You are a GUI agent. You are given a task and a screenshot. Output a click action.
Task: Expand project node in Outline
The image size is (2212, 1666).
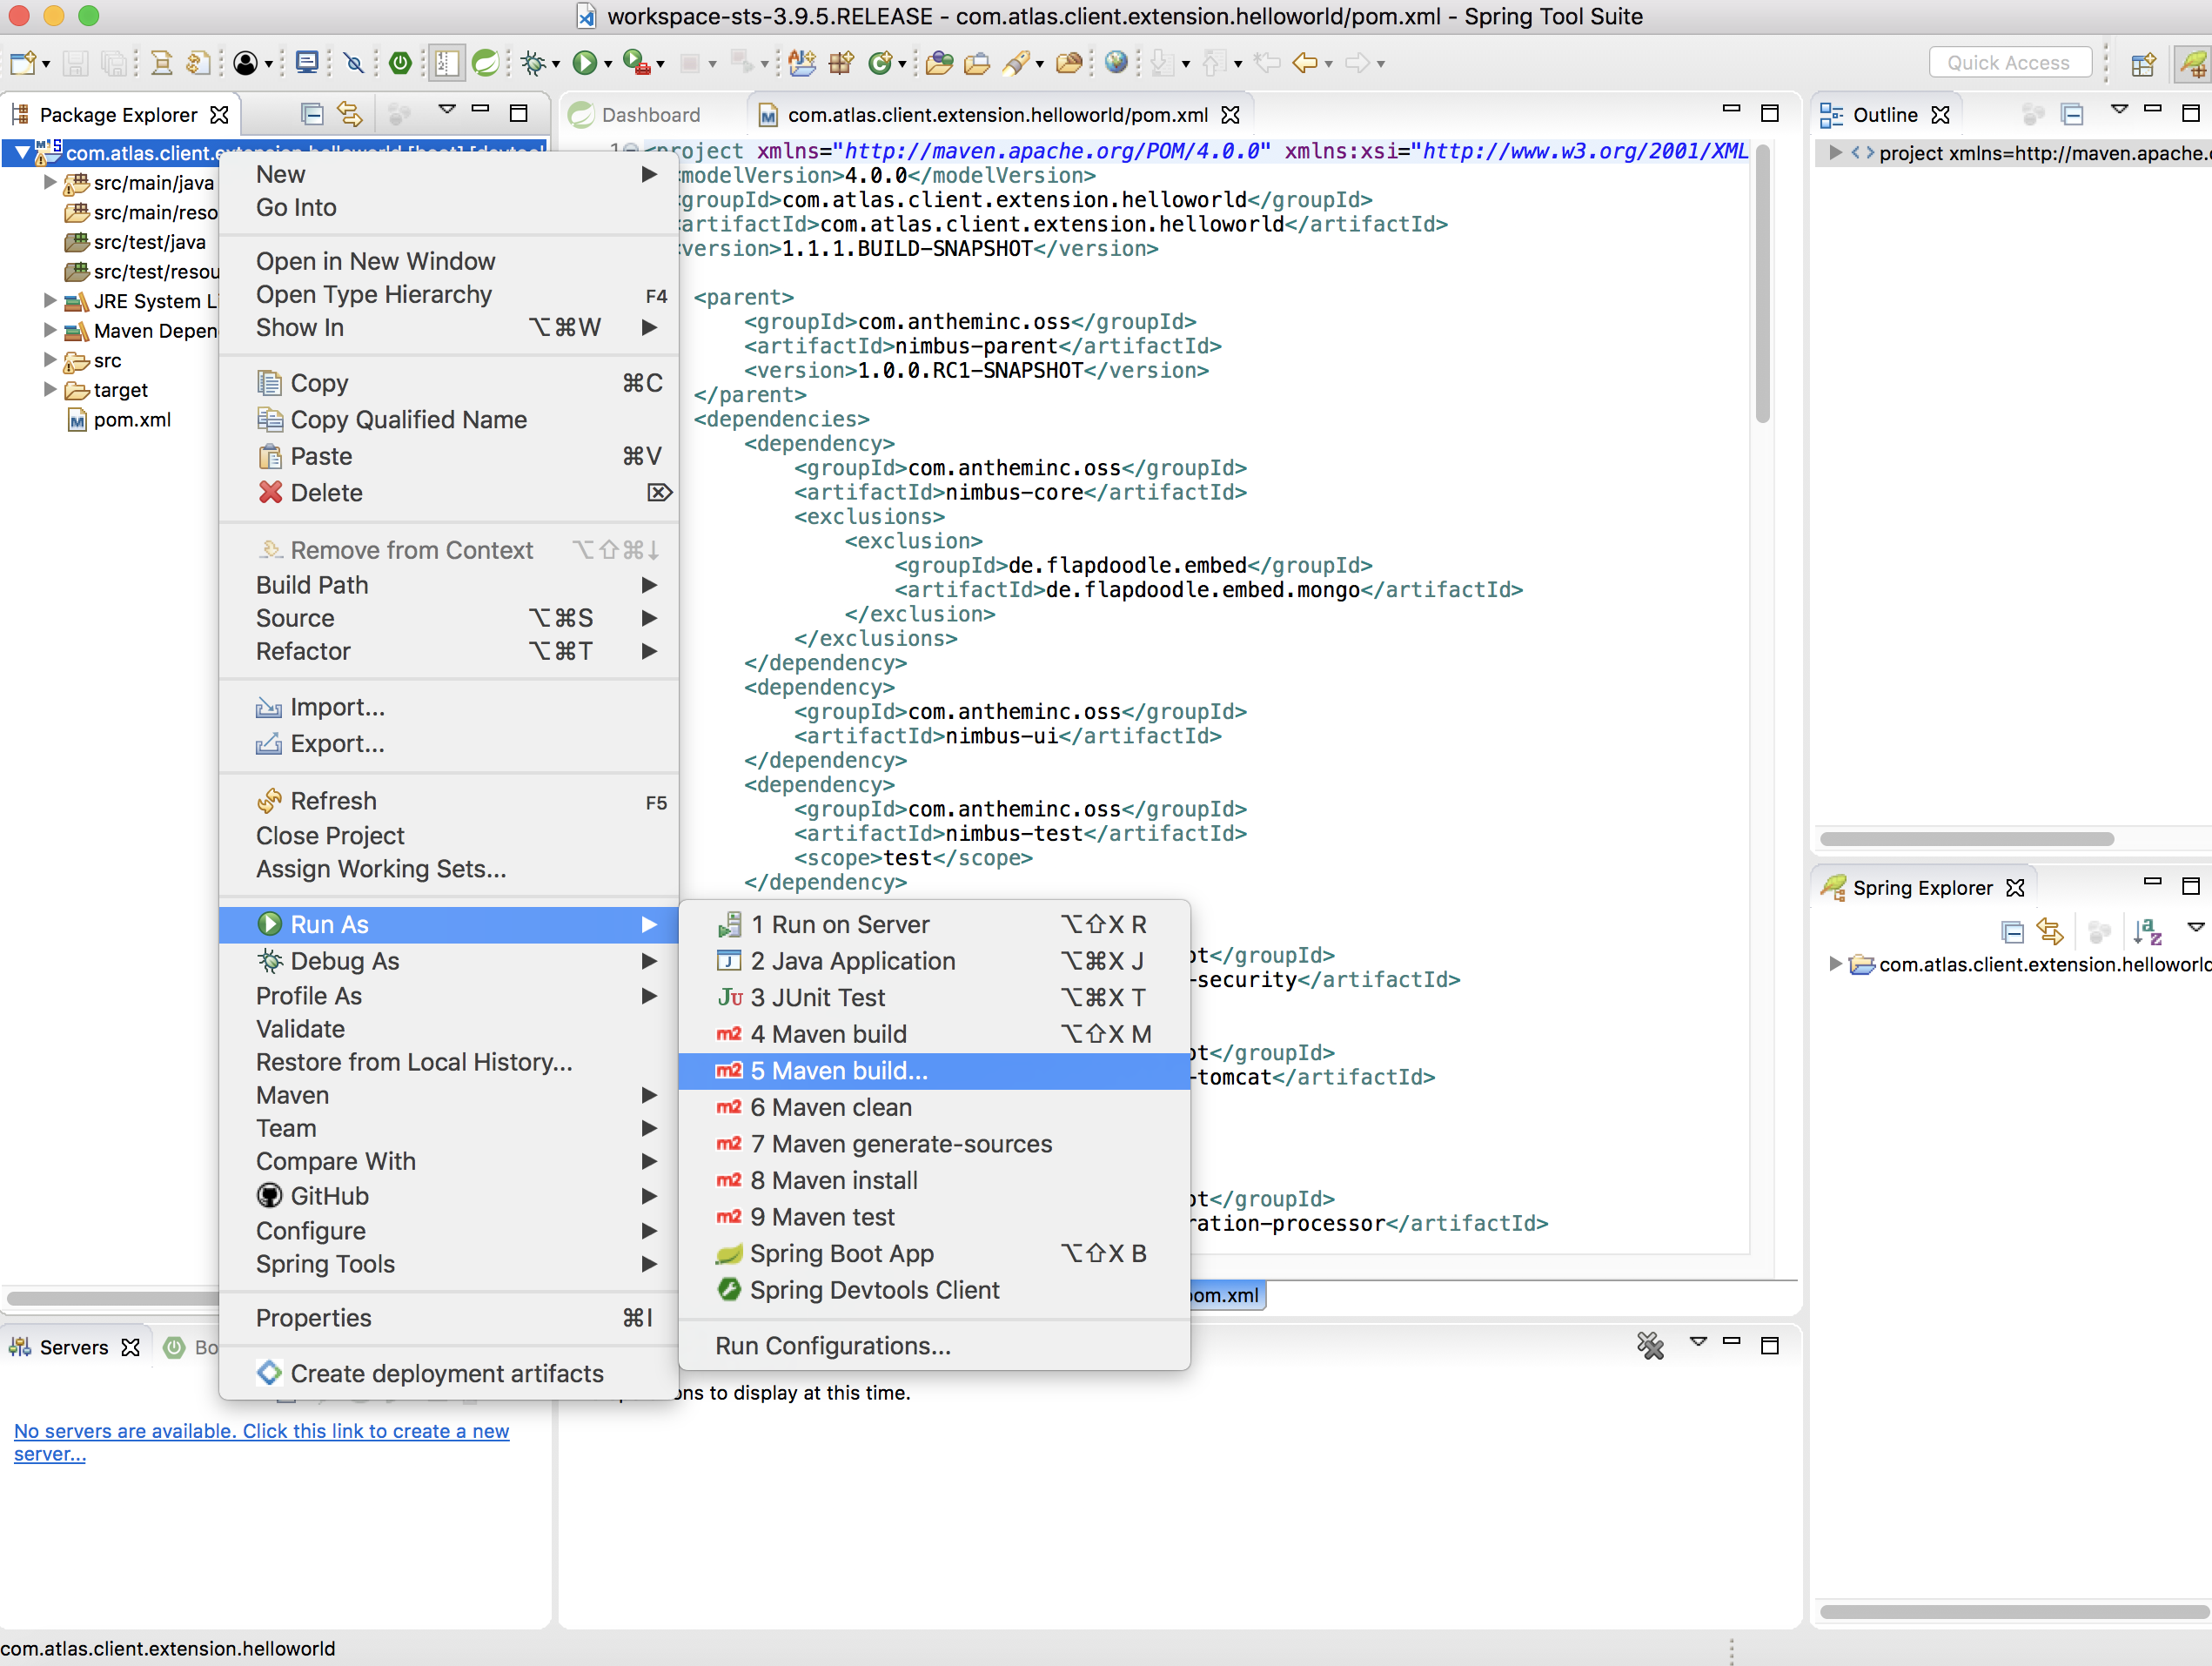tap(1834, 153)
